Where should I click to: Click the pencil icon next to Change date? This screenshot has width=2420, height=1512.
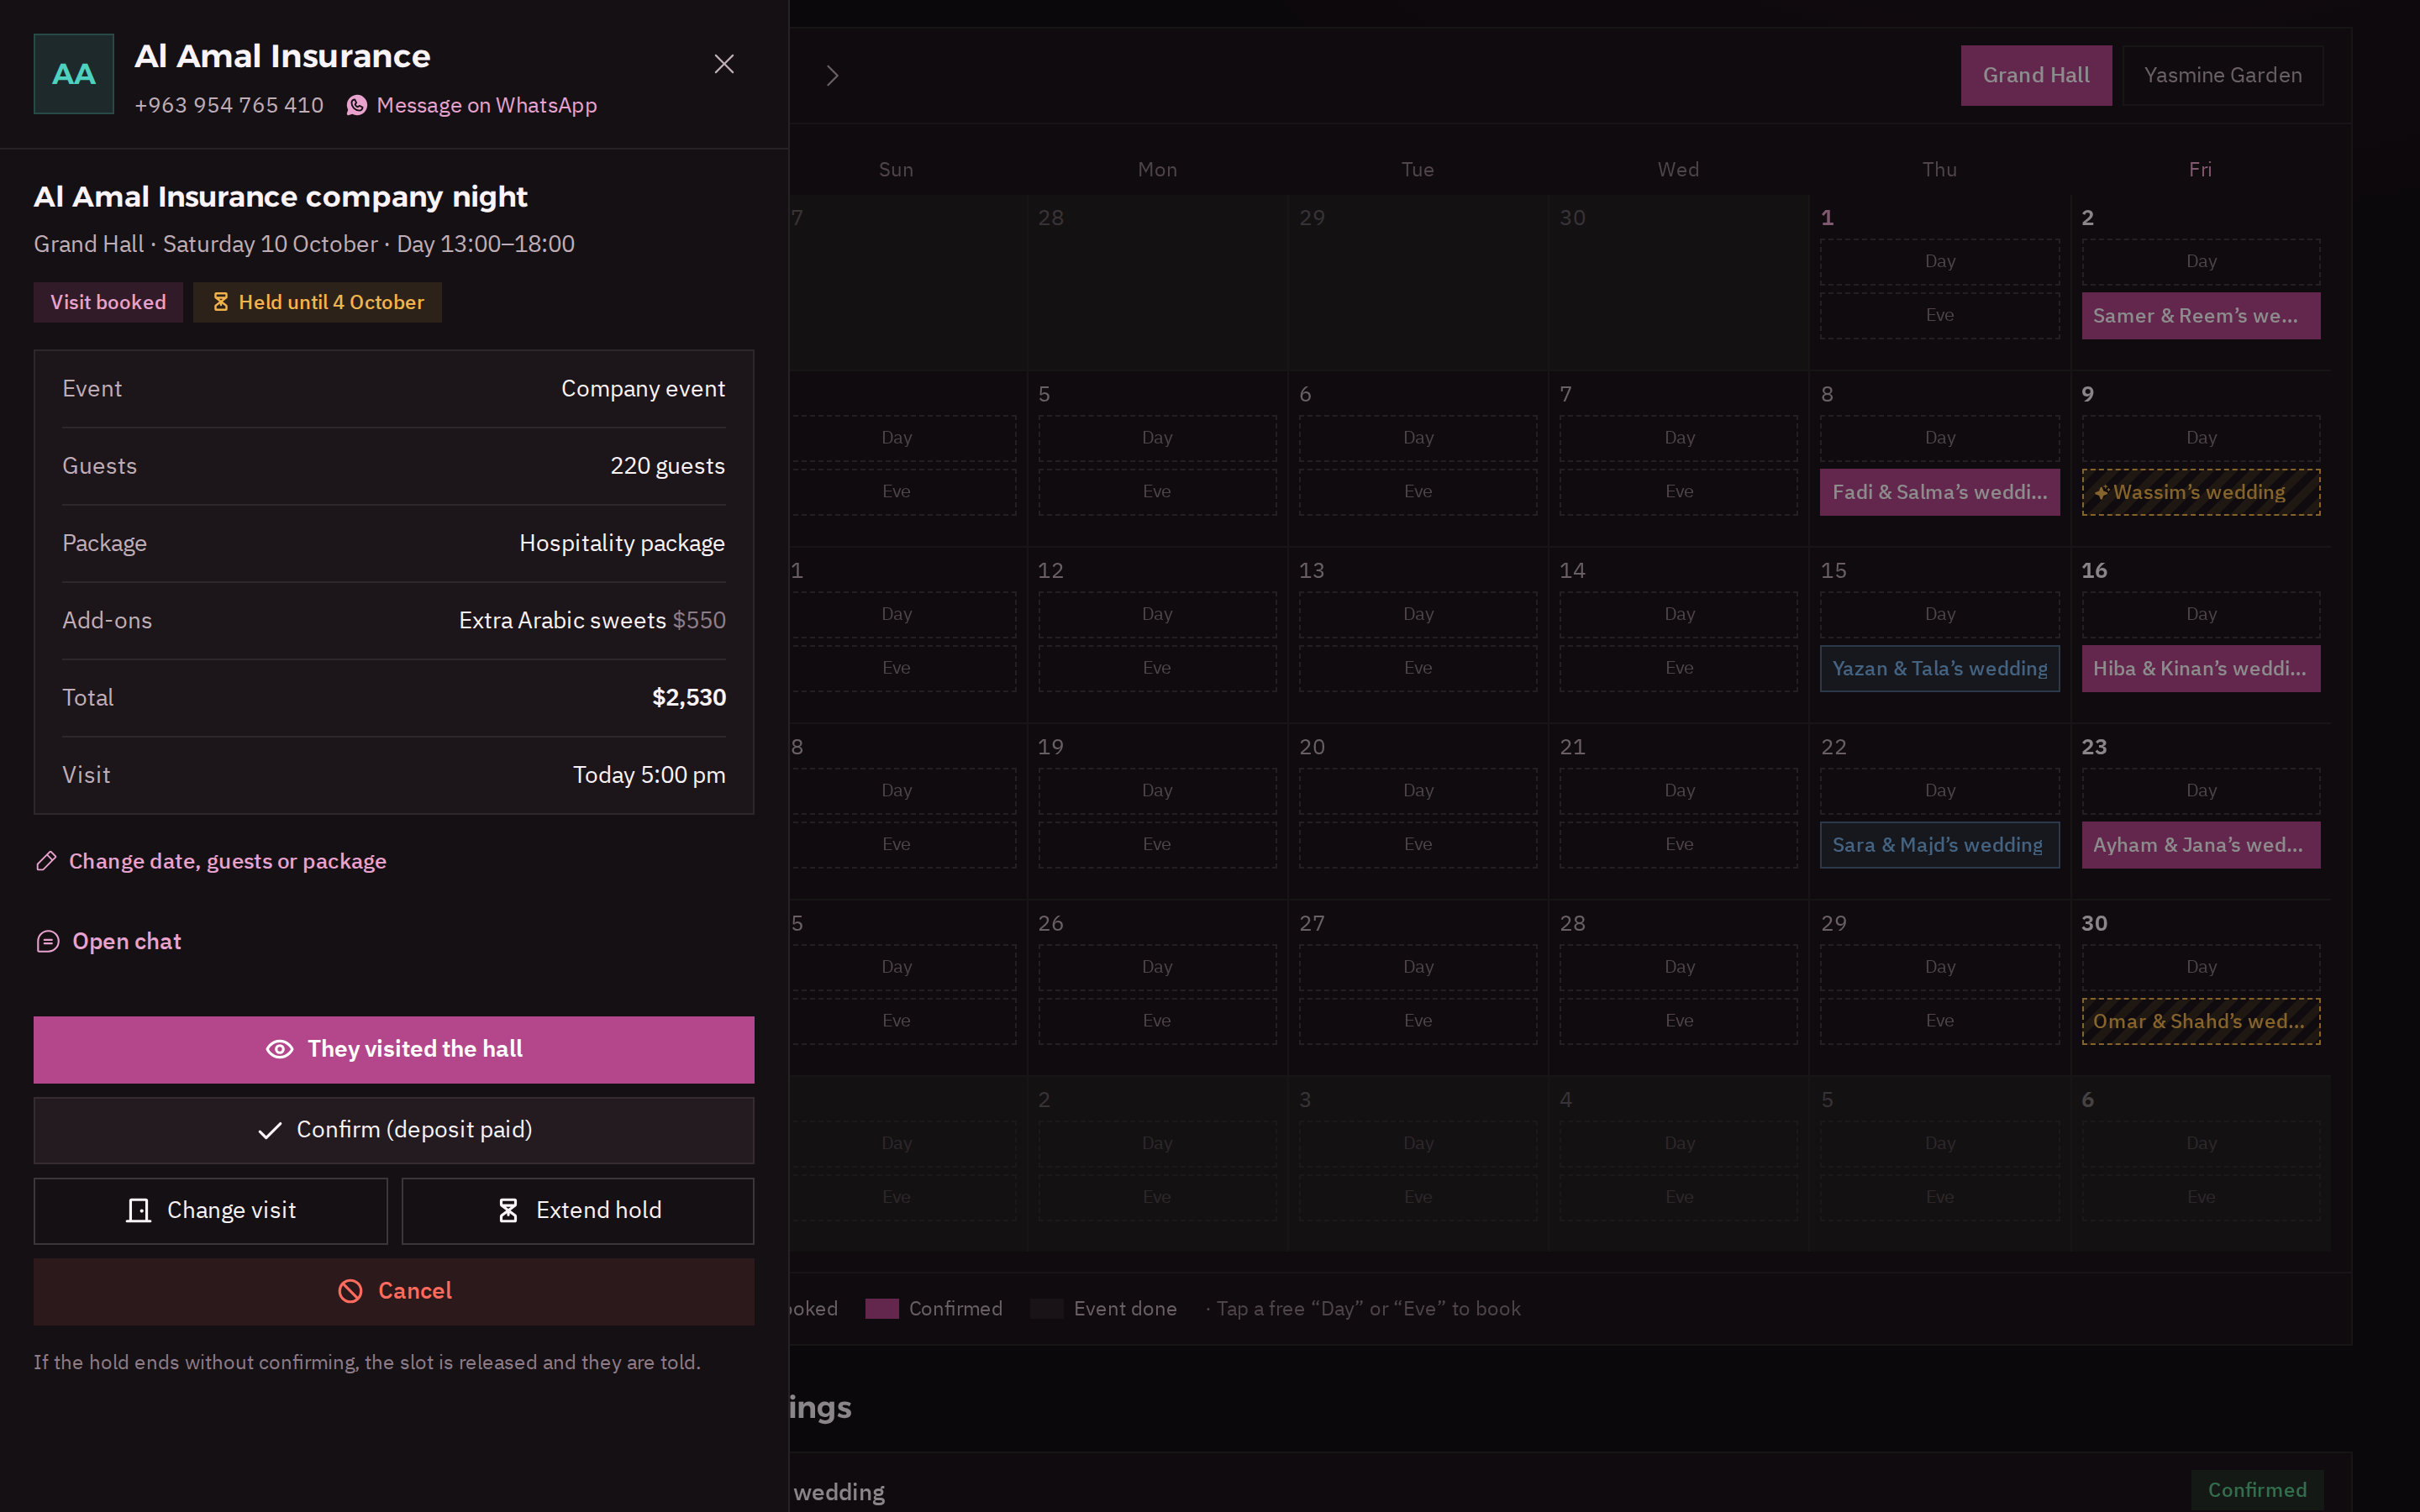click(46, 861)
